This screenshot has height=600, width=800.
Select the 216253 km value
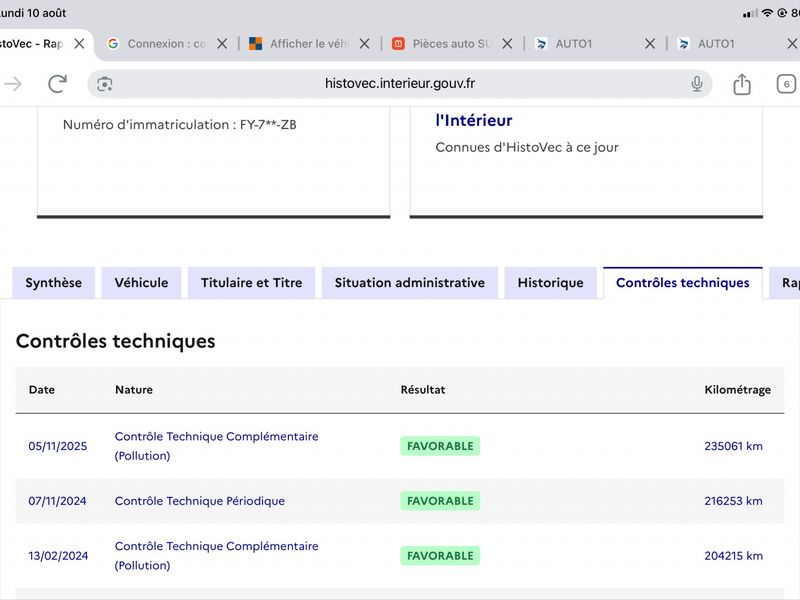click(734, 501)
